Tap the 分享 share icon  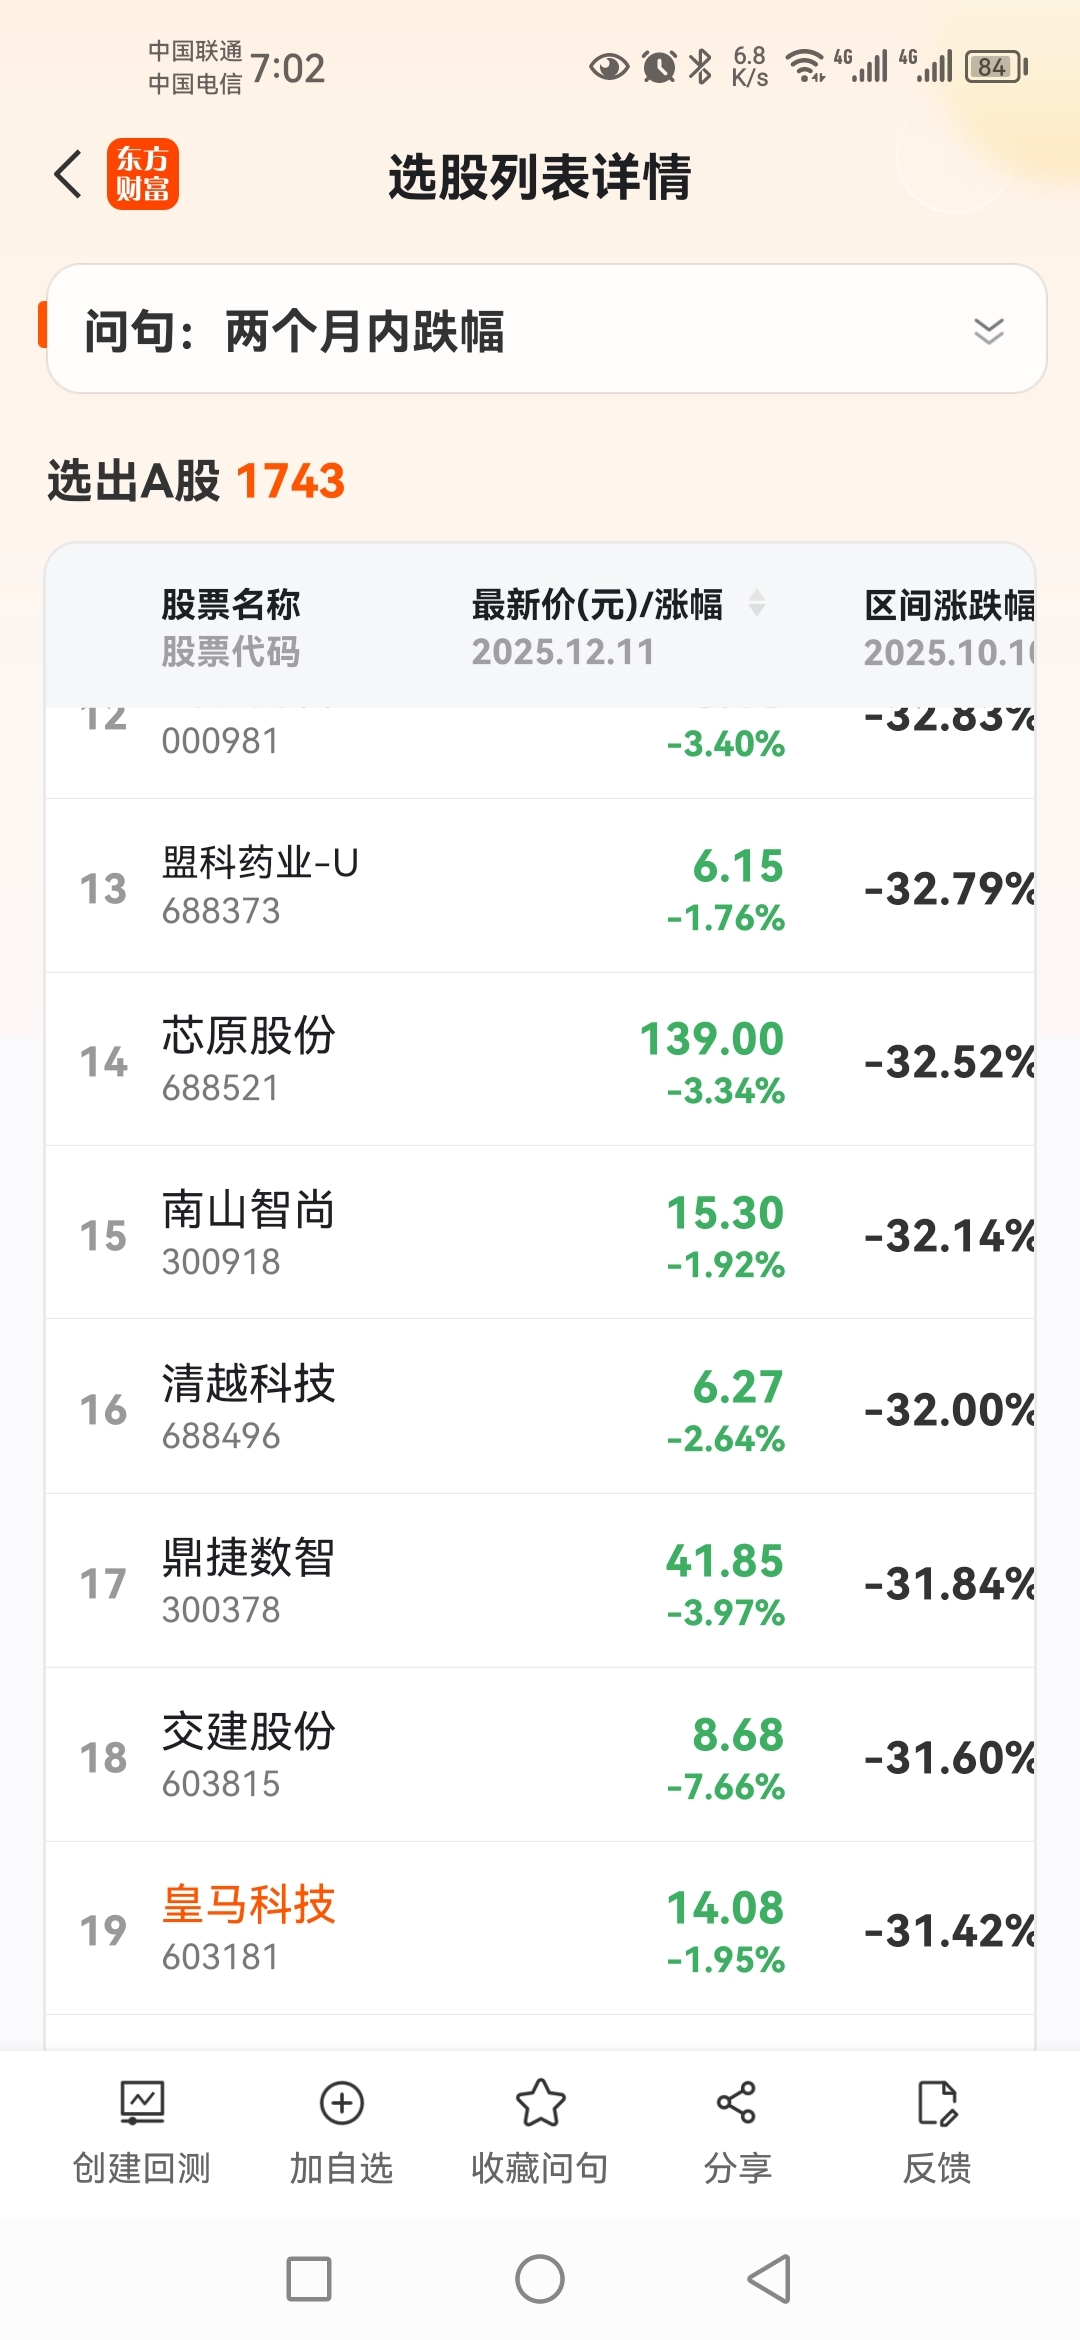(737, 2102)
